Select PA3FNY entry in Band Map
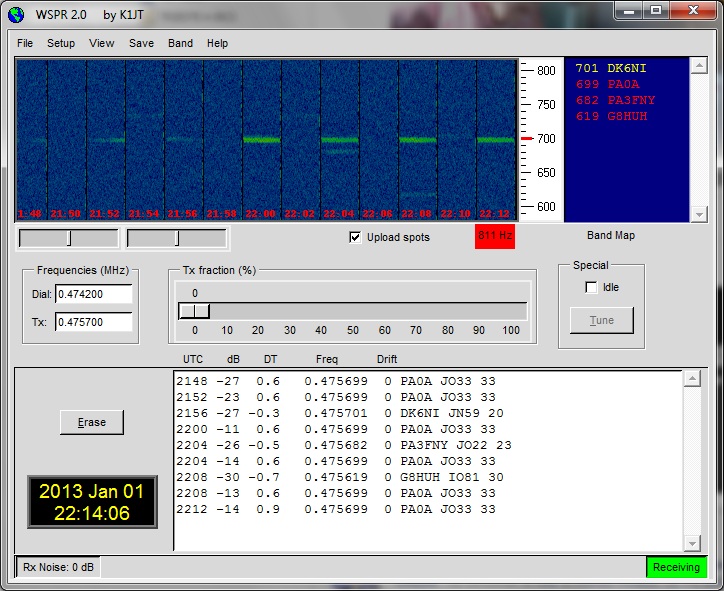Screen dimensions: 724x591 (615, 100)
